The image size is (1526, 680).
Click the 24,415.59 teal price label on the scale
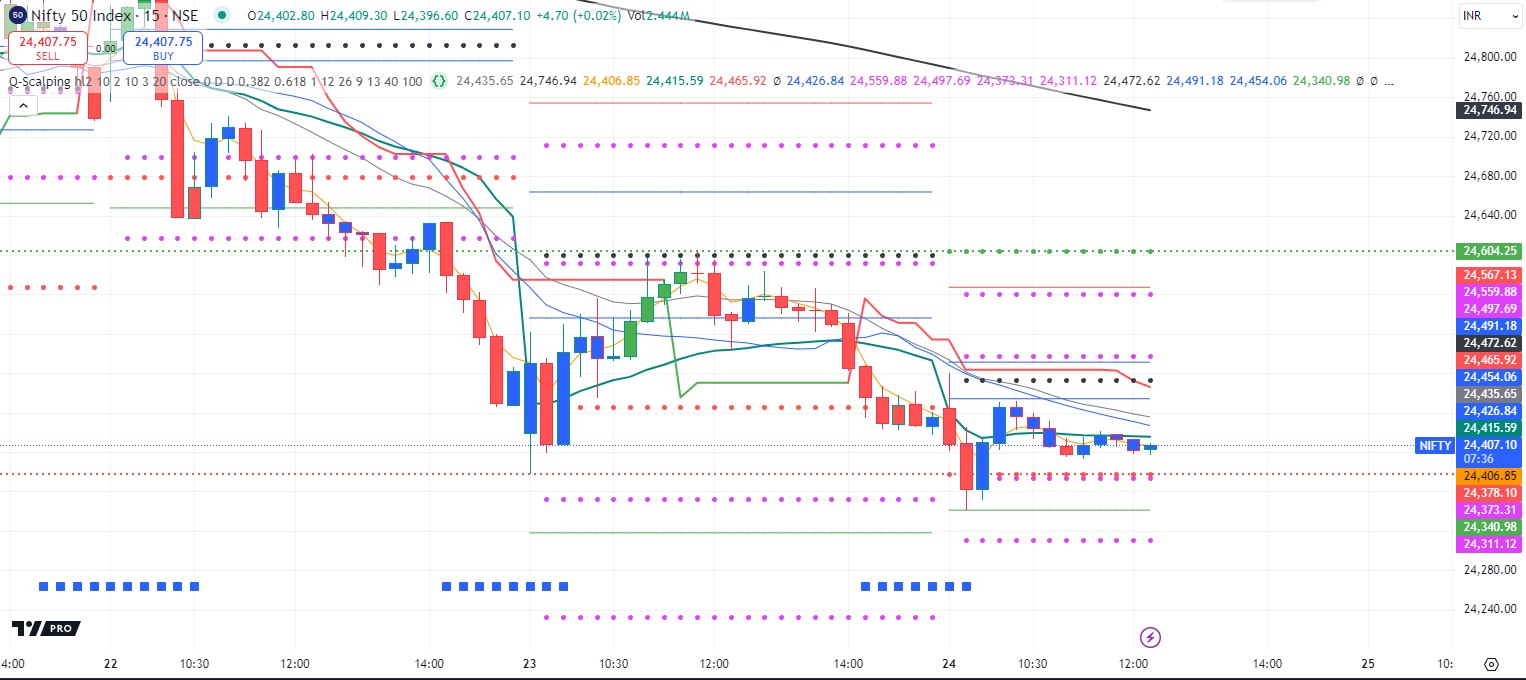point(1490,428)
